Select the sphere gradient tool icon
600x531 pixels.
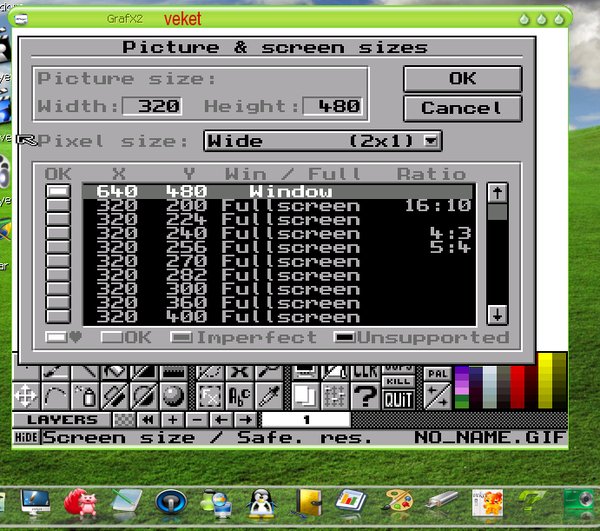[171, 396]
